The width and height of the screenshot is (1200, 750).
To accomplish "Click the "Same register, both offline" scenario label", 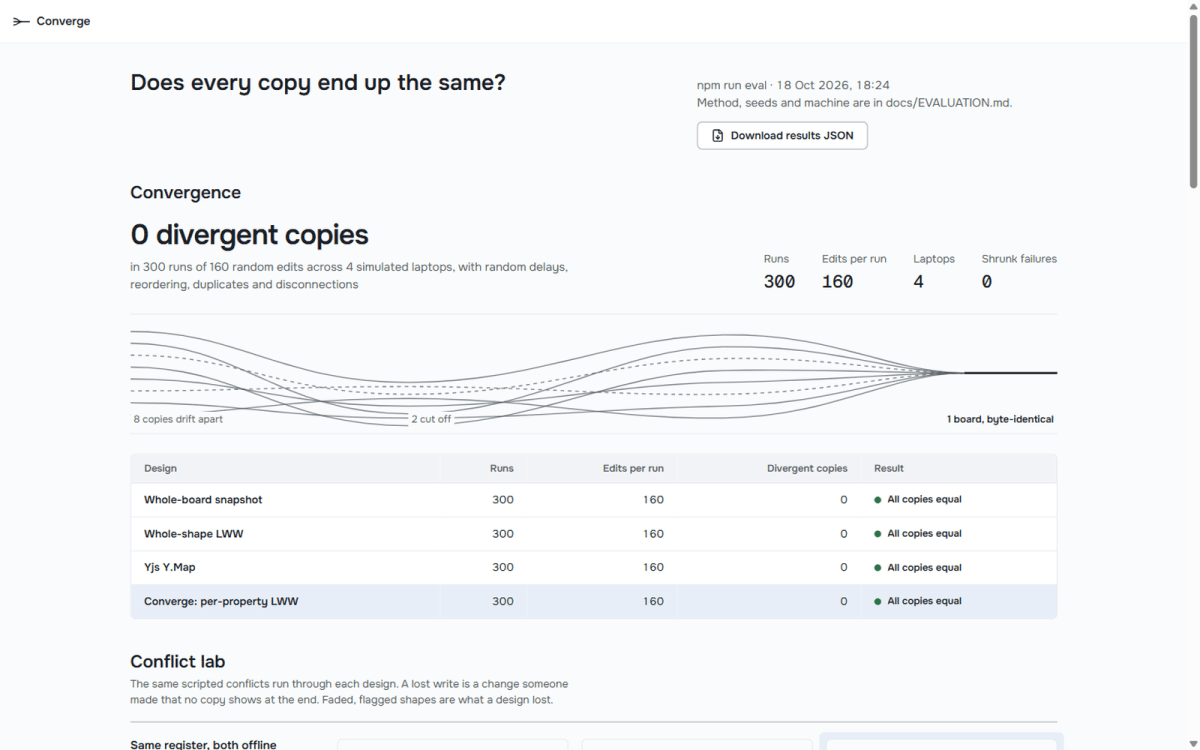I will (x=204, y=745).
